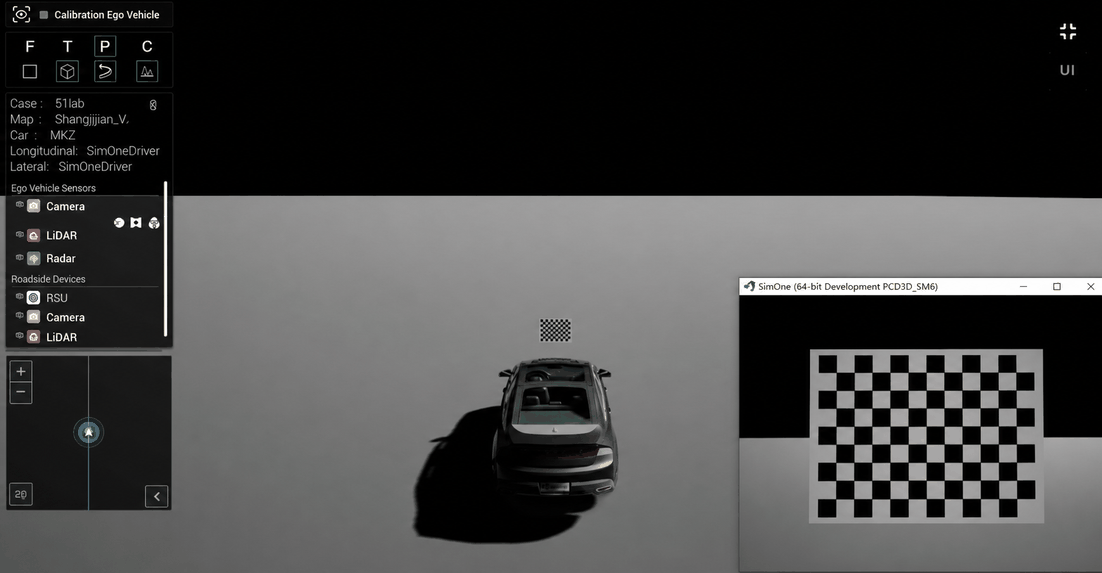The height and width of the screenshot is (573, 1102).
Task: Zoom out the minimap with minus button
Action: [21, 392]
